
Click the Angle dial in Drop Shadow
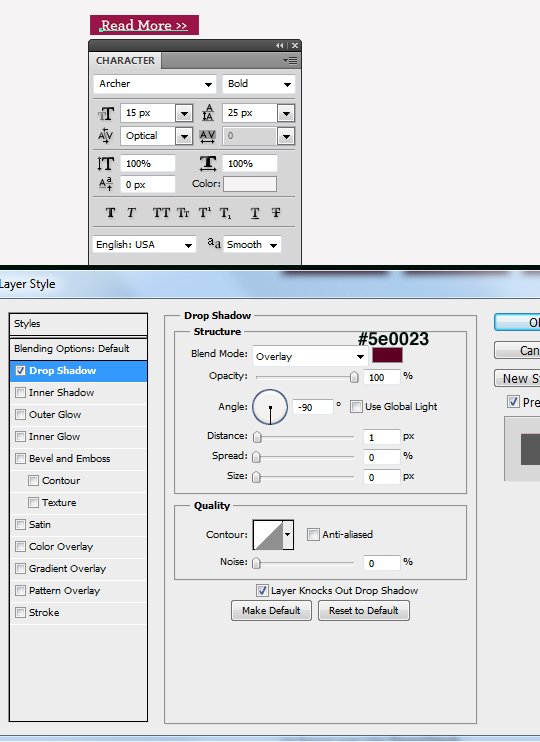[x=270, y=407]
